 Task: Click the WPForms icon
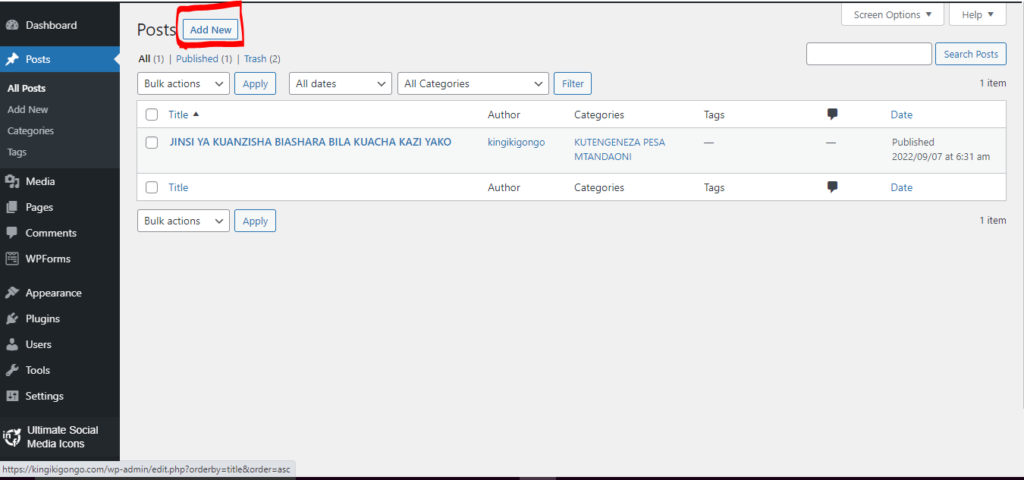click(12, 259)
